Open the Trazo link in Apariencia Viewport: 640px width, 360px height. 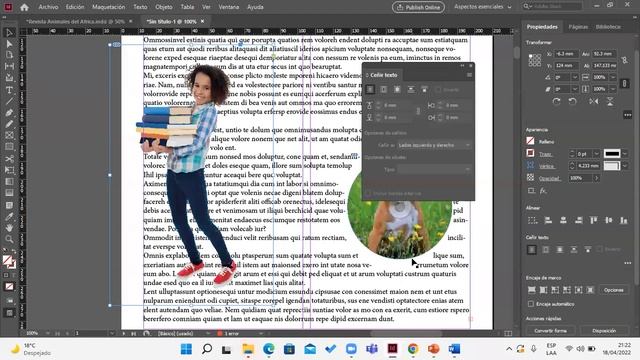546,154
